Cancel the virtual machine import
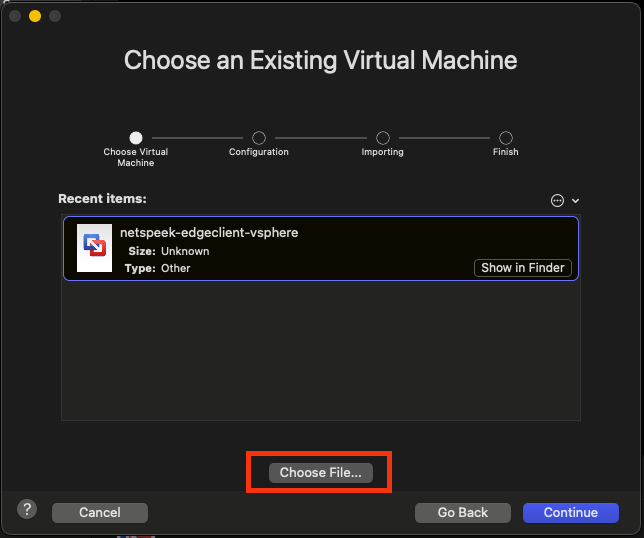 pos(99,513)
